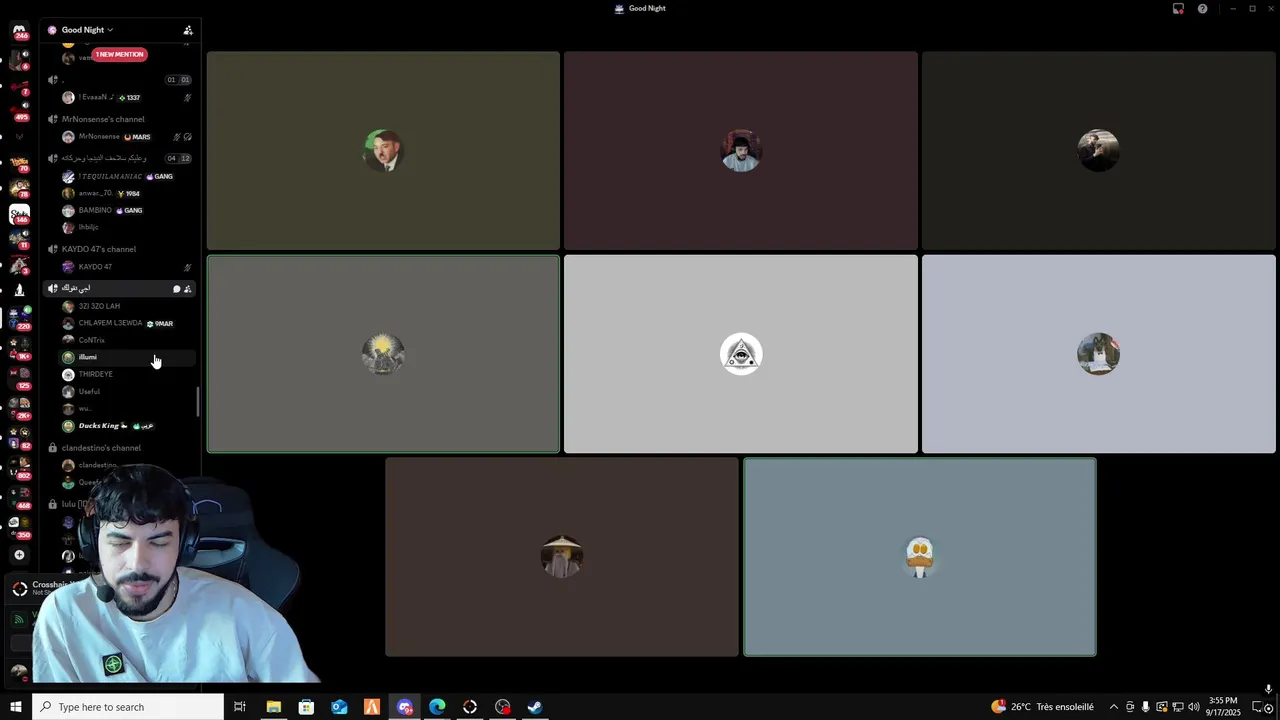Open server icon with 220 badge

coord(19,318)
